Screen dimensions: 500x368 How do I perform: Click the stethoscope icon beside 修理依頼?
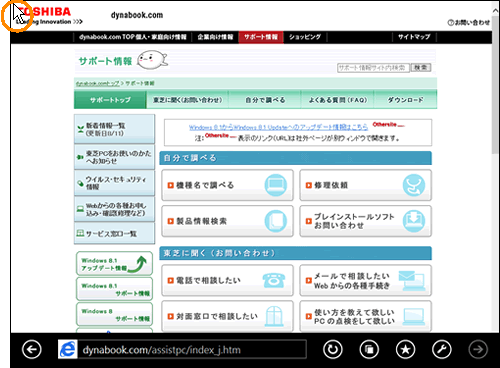coord(414,185)
